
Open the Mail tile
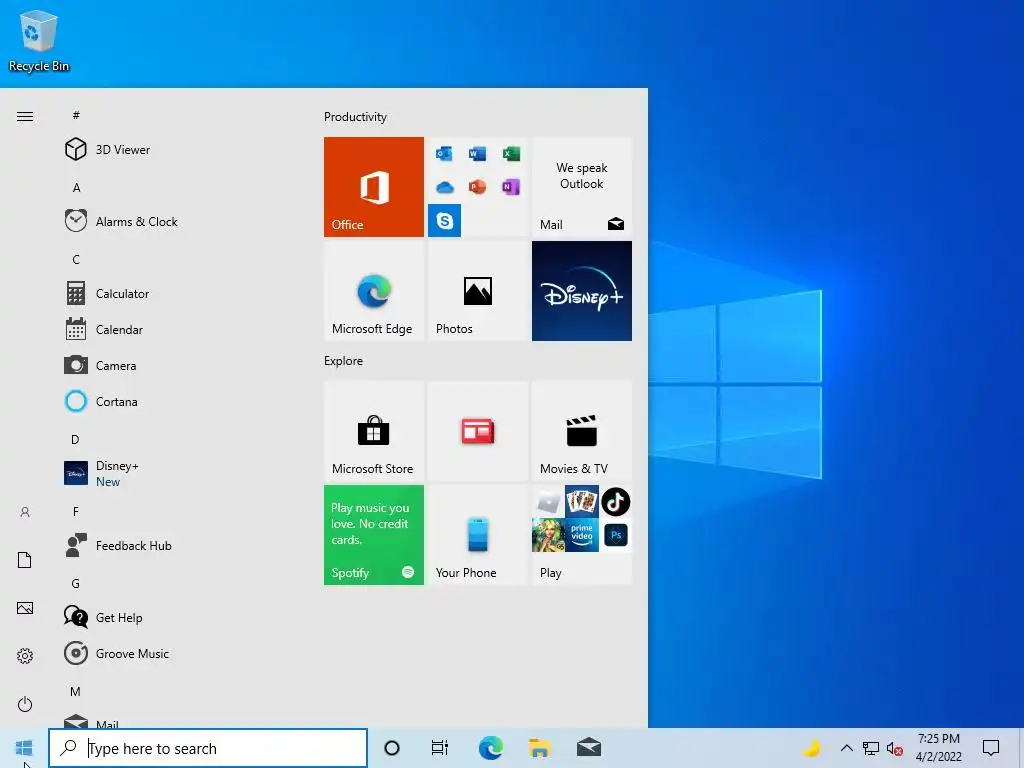pyautogui.click(x=582, y=187)
